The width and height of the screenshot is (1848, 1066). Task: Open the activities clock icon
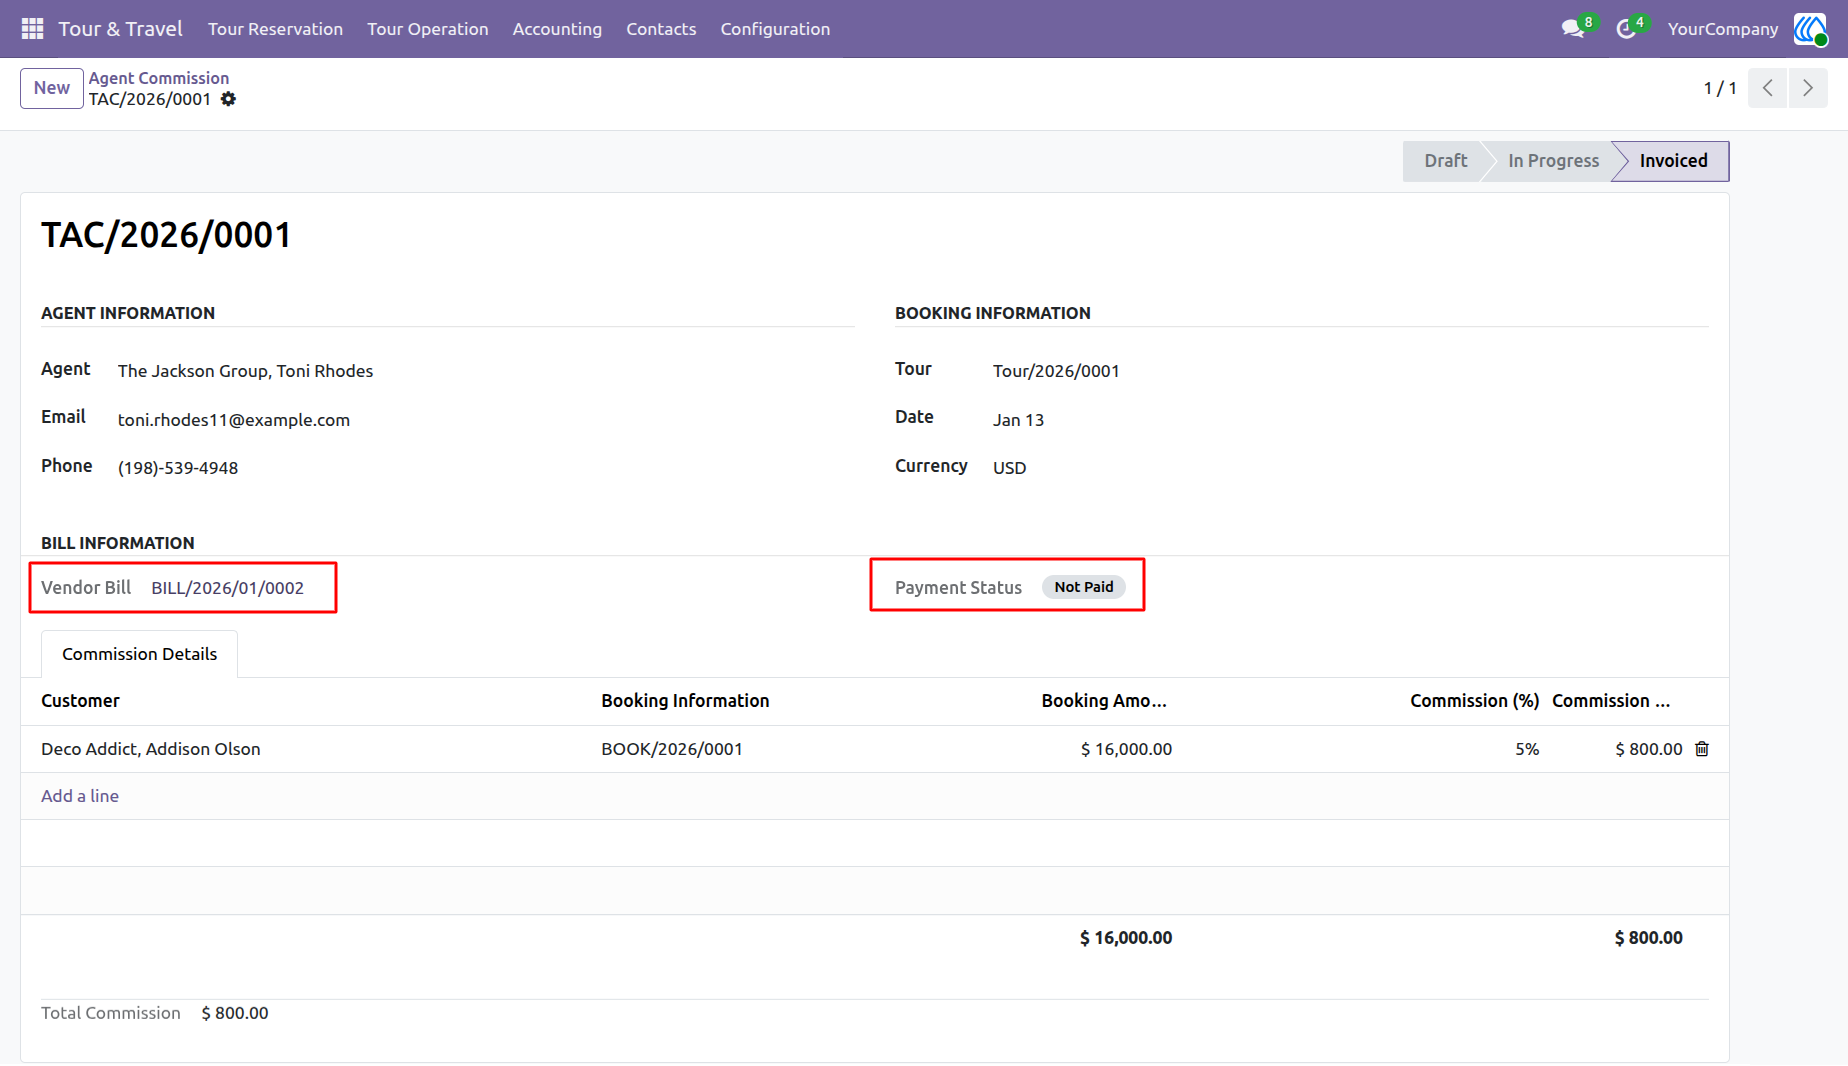coord(1626,29)
